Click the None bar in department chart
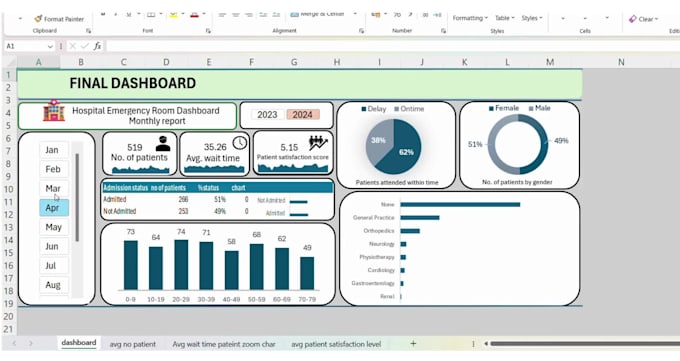 (460, 204)
